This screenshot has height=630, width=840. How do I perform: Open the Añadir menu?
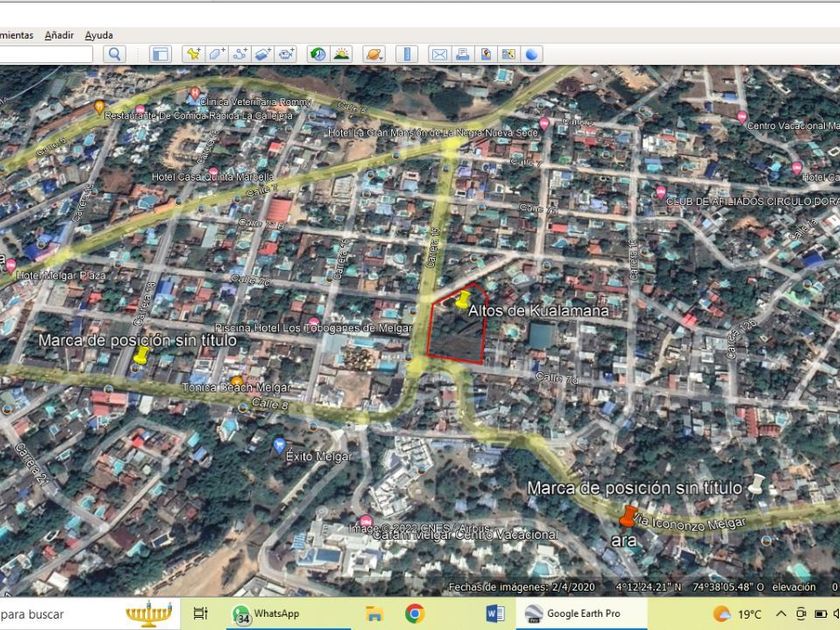click(x=59, y=35)
